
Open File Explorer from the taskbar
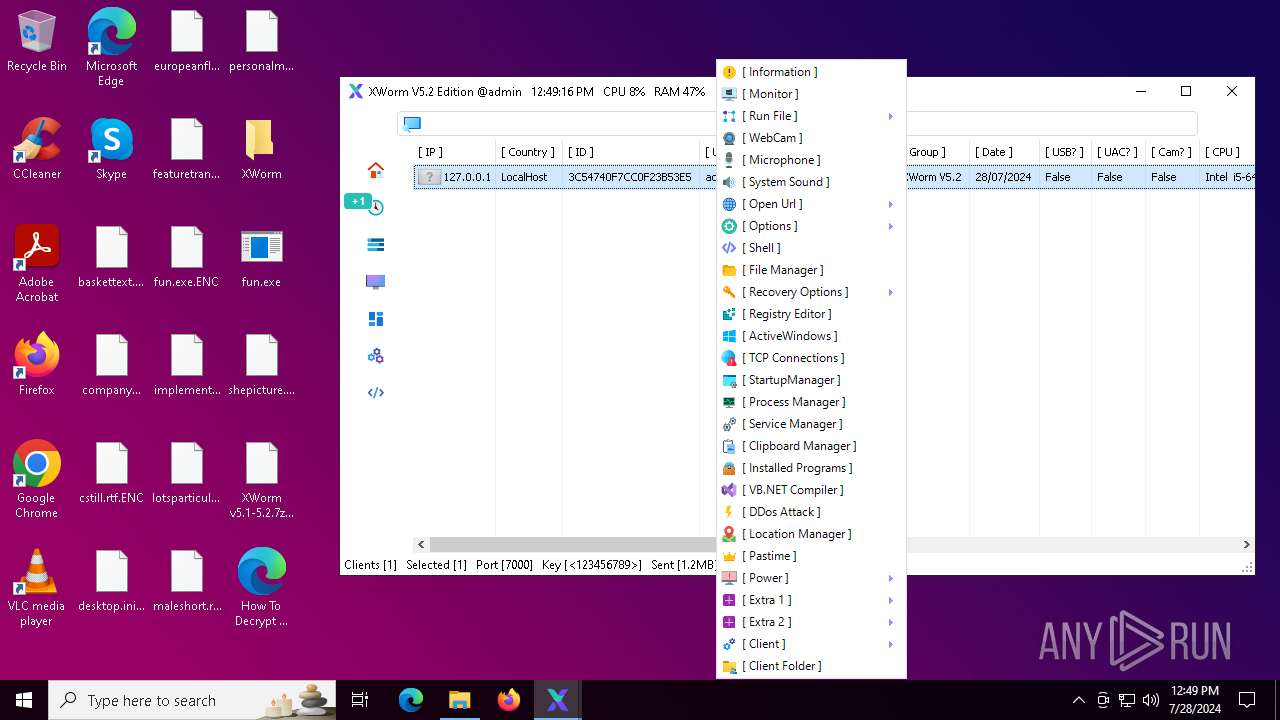(460, 700)
